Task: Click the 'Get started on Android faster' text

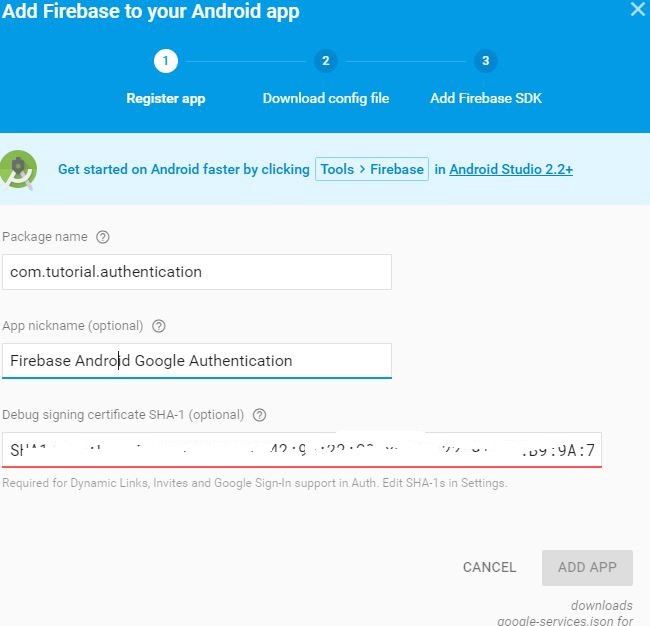Action: pos(184,169)
